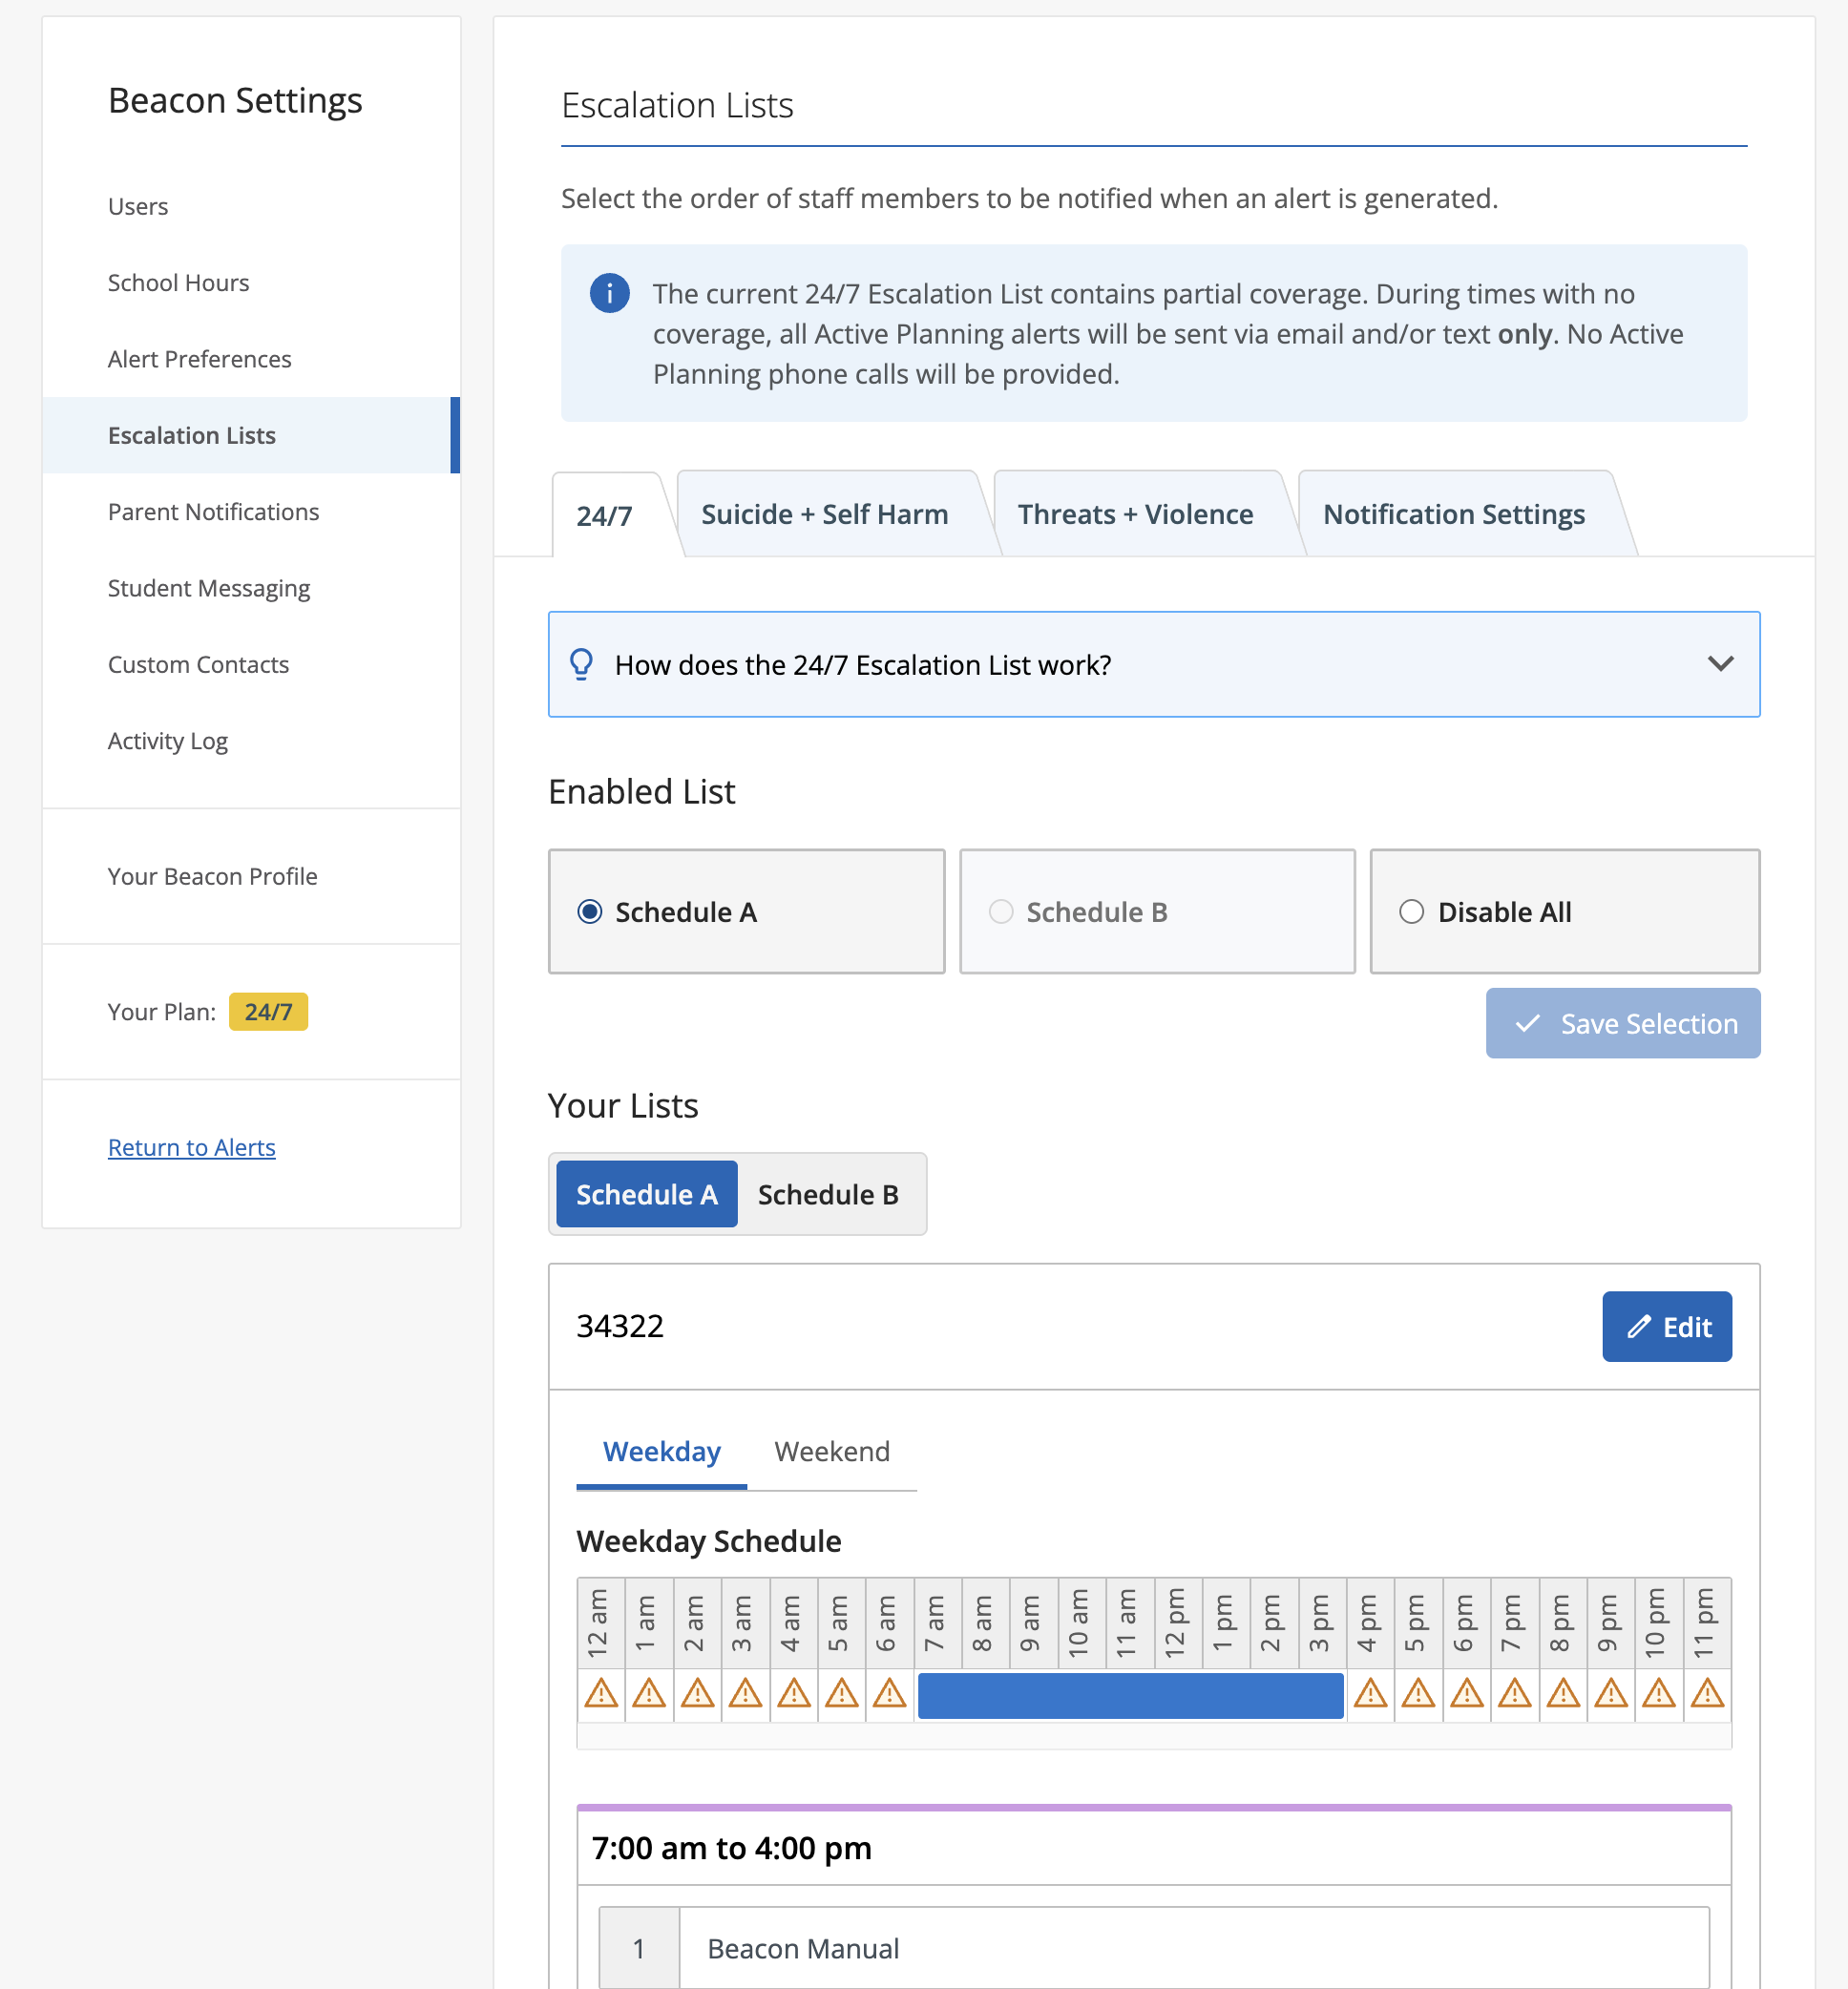This screenshot has width=1848, height=1989.
Task: Select the Schedule B radio button
Action: click(1001, 912)
